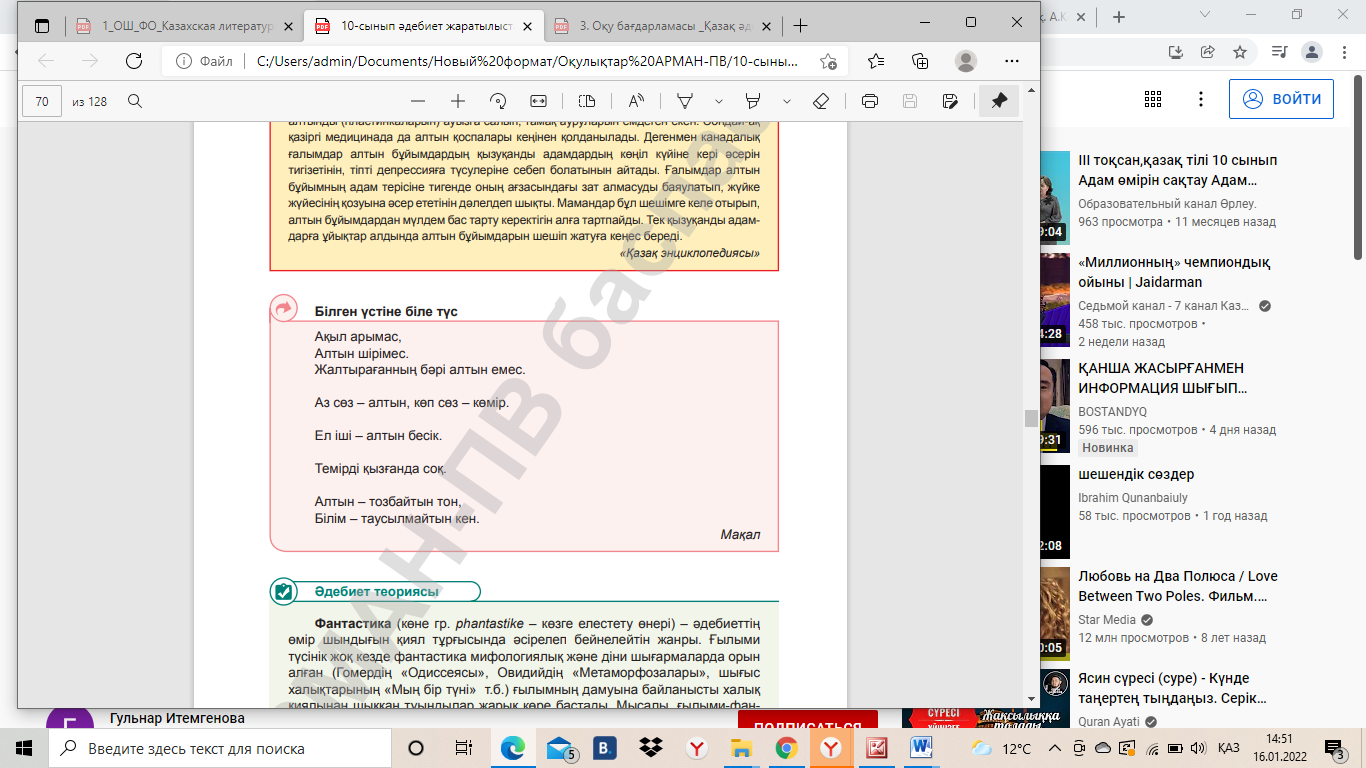Rotate the PDF page

pos(498,101)
